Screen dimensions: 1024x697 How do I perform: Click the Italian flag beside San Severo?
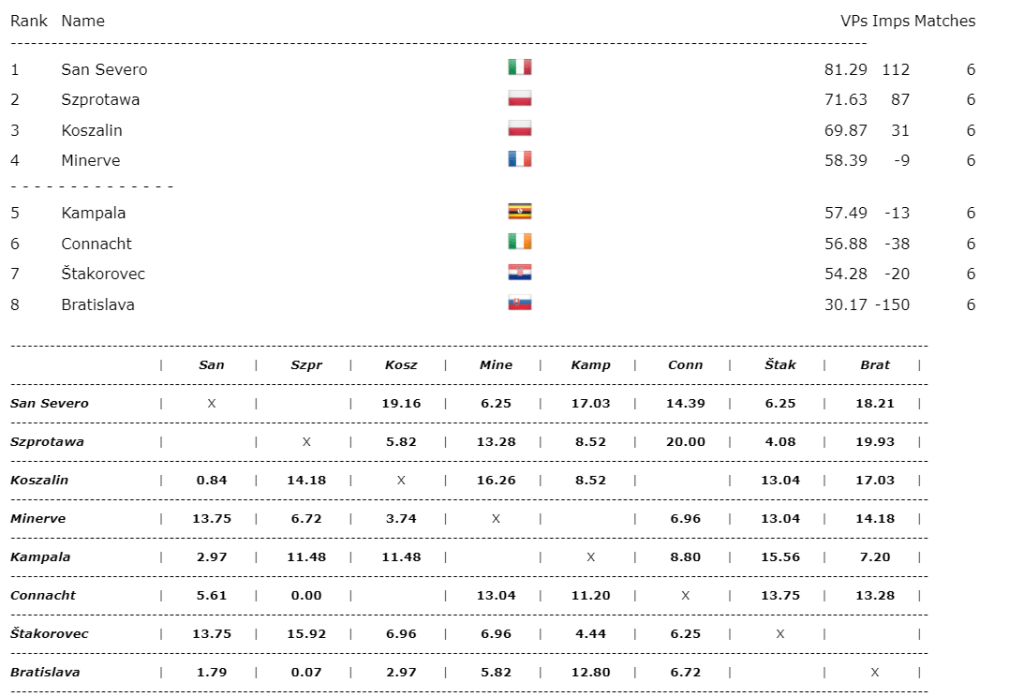click(x=519, y=68)
